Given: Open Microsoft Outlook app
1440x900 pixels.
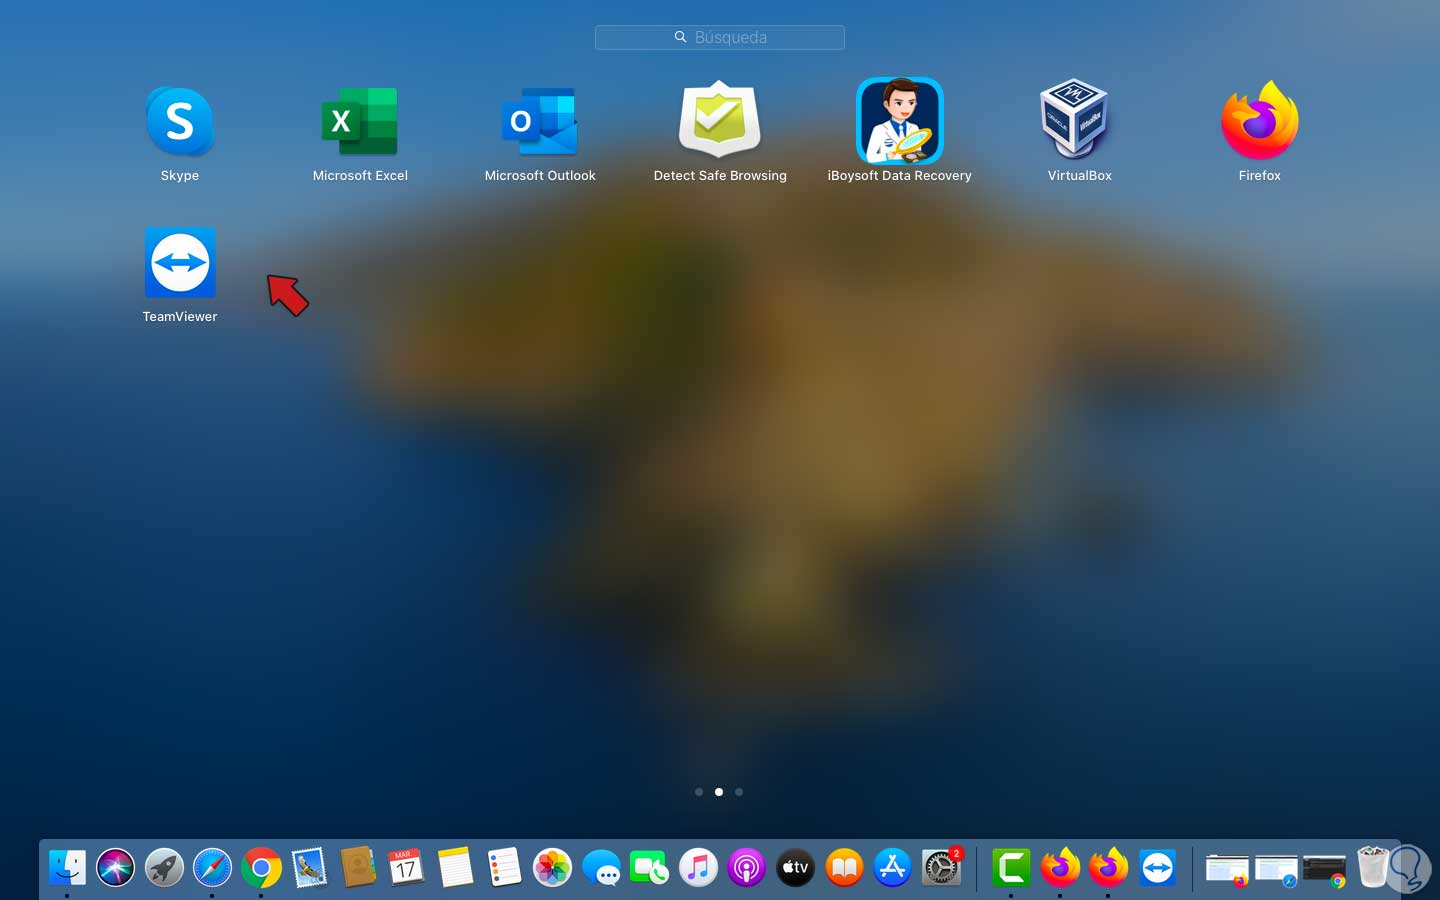Looking at the screenshot, I should click(540, 122).
